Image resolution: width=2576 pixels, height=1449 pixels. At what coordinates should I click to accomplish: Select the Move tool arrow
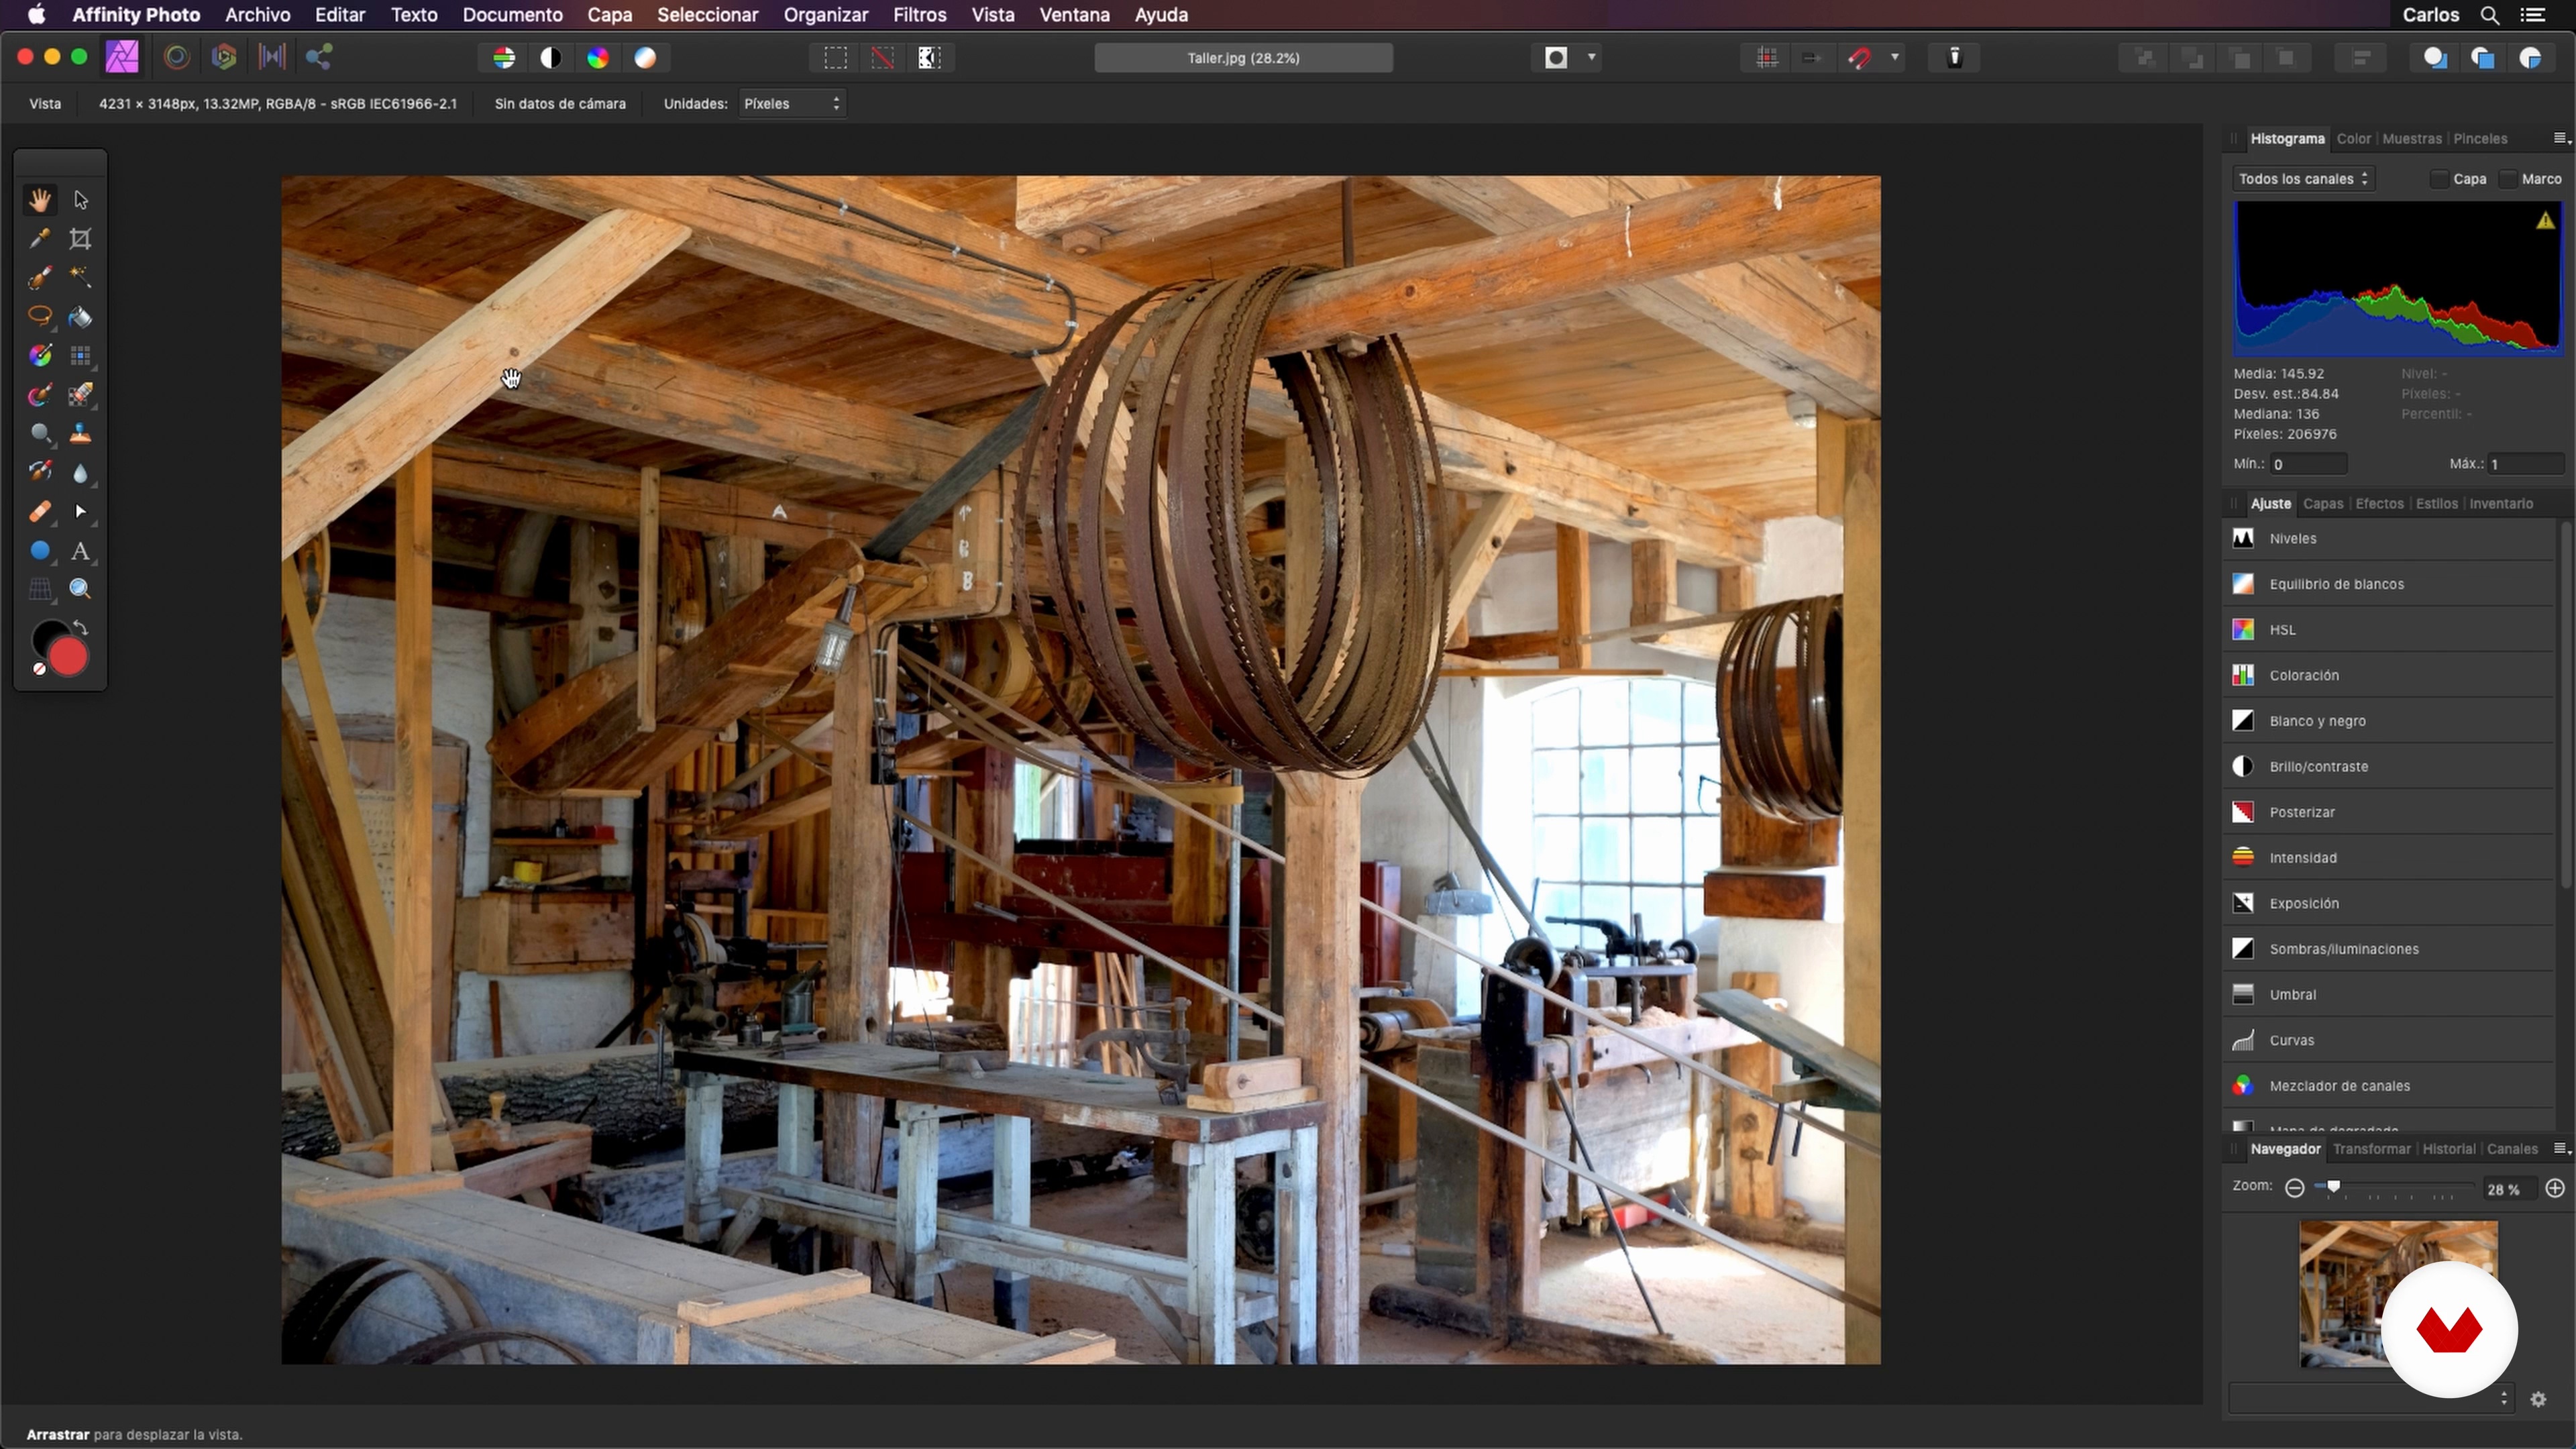[81, 200]
